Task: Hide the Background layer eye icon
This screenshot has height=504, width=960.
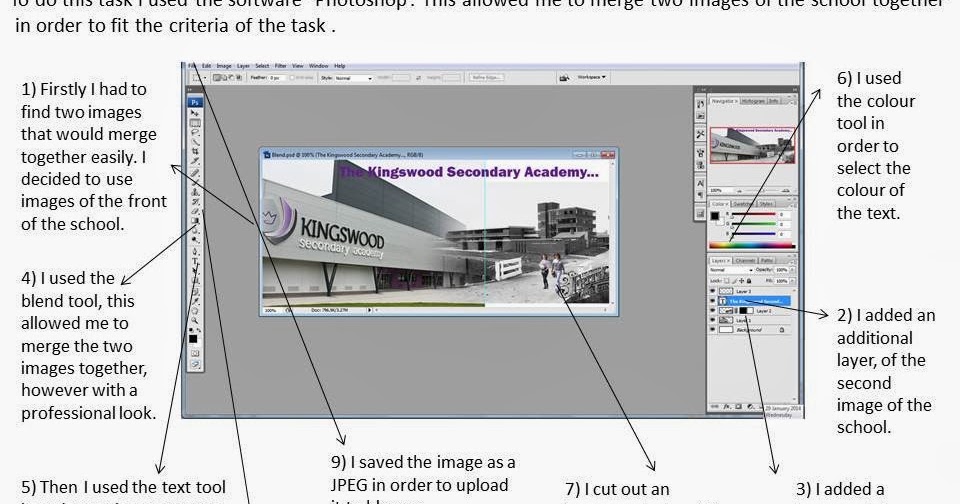Action: (712, 329)
